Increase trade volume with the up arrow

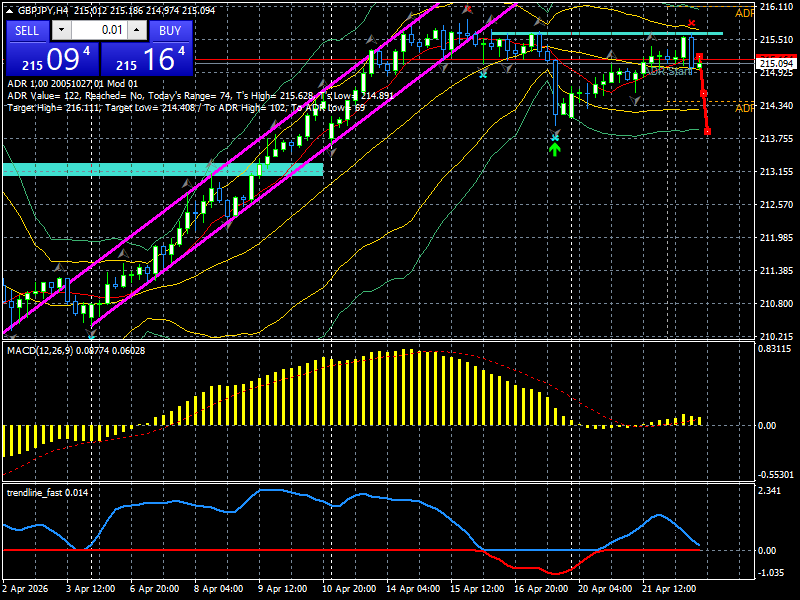[x=137, y=31]
